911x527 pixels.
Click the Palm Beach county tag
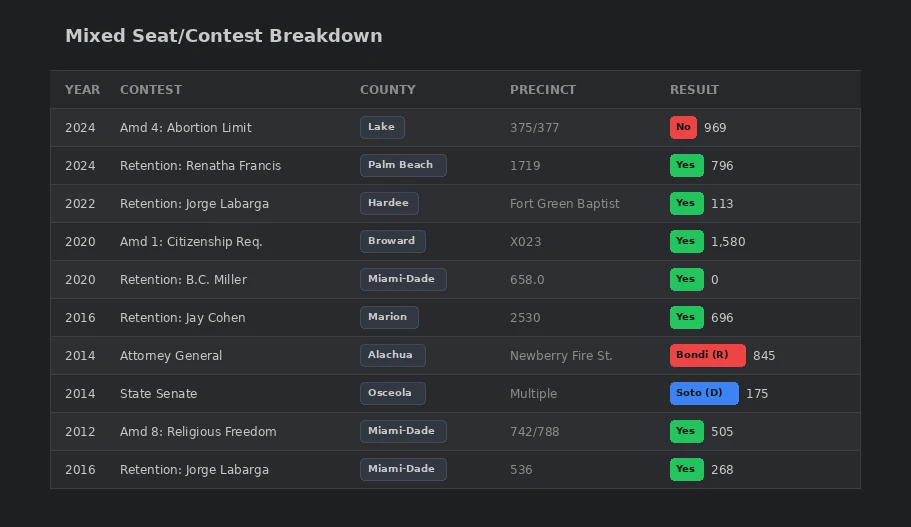pos(402,165)
